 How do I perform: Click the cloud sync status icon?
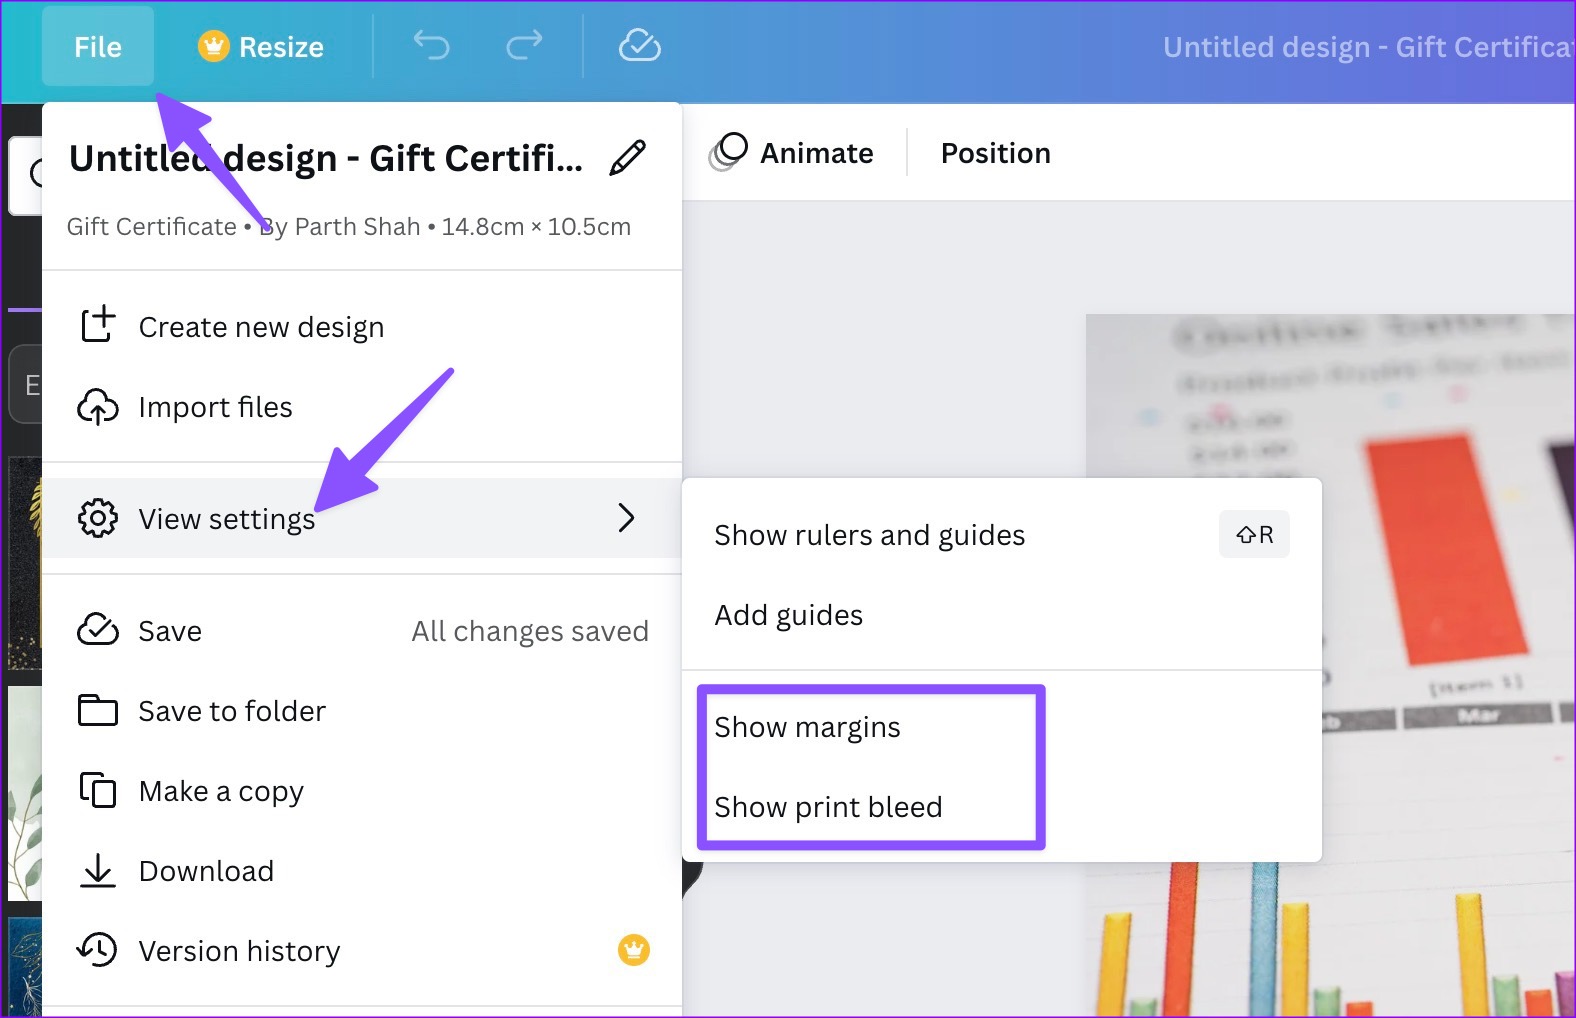tap(640, 45)
